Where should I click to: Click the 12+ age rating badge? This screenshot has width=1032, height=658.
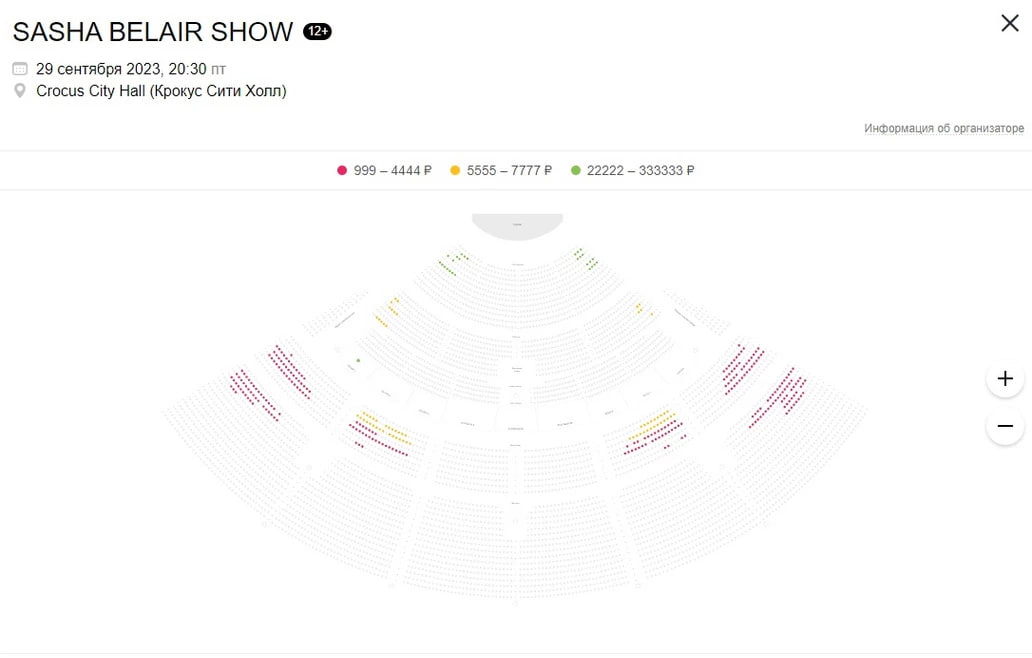pyautogui.click(x=317, y=31)
